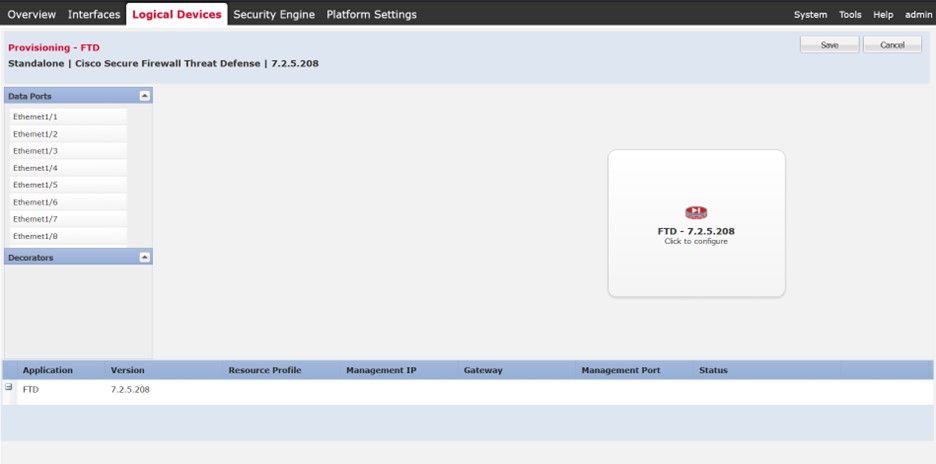Select the Ethernet1/8 data port

68,236
